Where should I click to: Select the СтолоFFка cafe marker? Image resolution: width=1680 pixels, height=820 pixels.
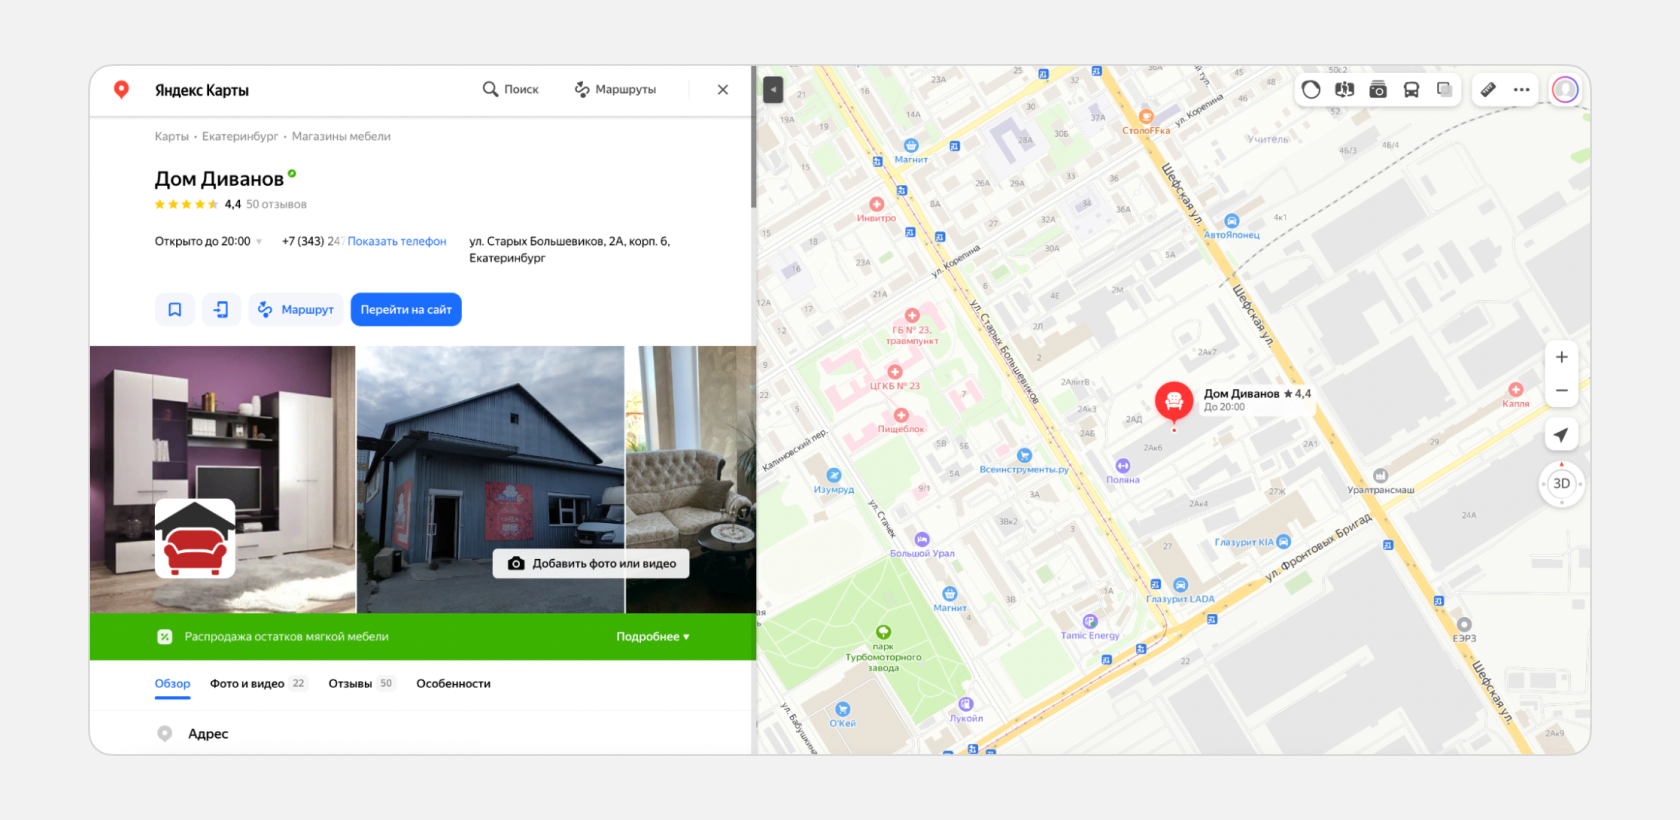coord(1146,117)
